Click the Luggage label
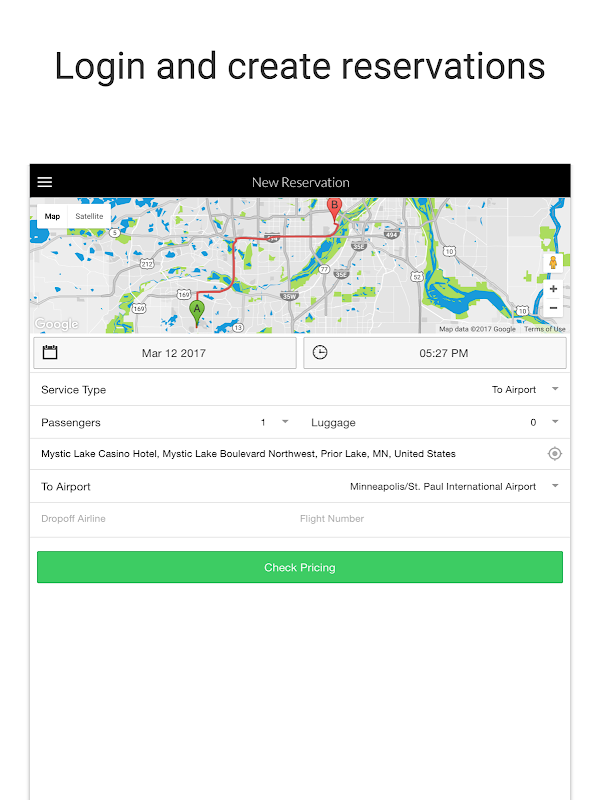This screenshot has height=800, width=600. point(333,422)
